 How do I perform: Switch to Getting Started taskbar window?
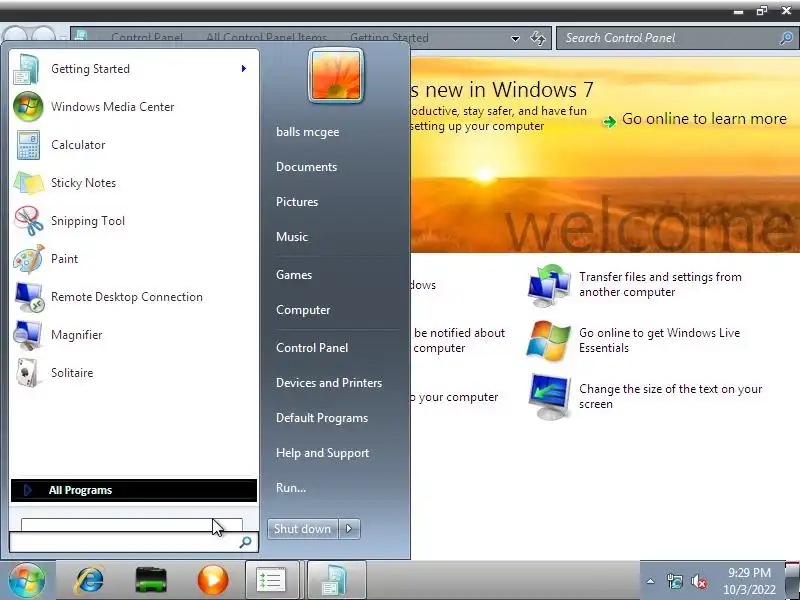coord(337,580)
